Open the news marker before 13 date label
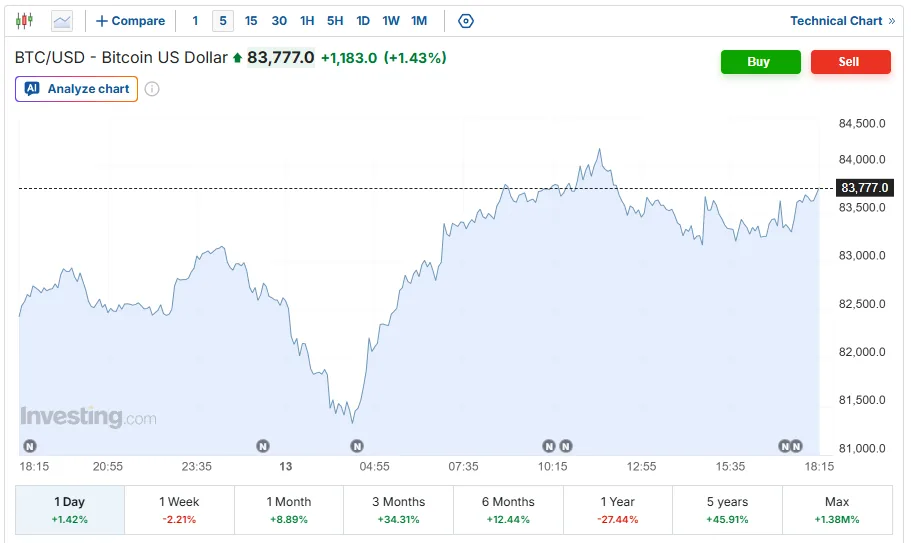This screenshot has width=911, height=543. (x=263, y=446)
